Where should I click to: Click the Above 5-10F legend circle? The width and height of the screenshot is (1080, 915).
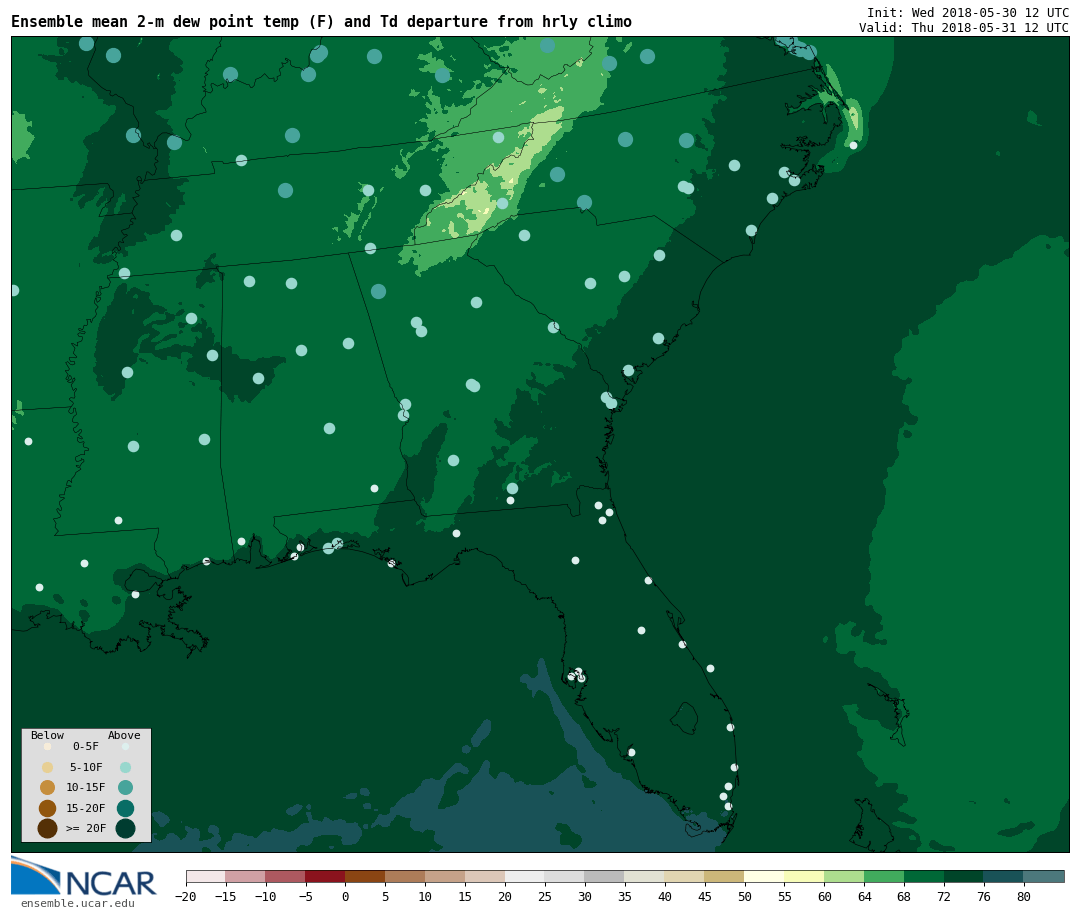point(125,767)
